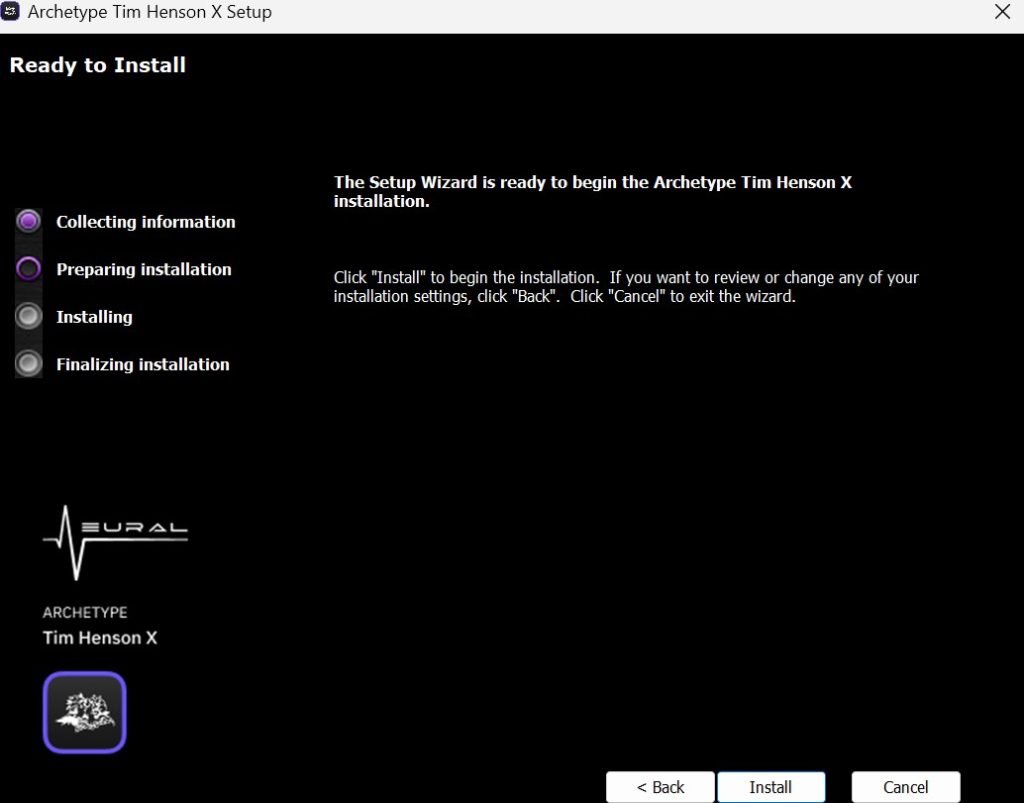
Task: Select the Finalizing installation step label
Action: click(x=143, y=365)
